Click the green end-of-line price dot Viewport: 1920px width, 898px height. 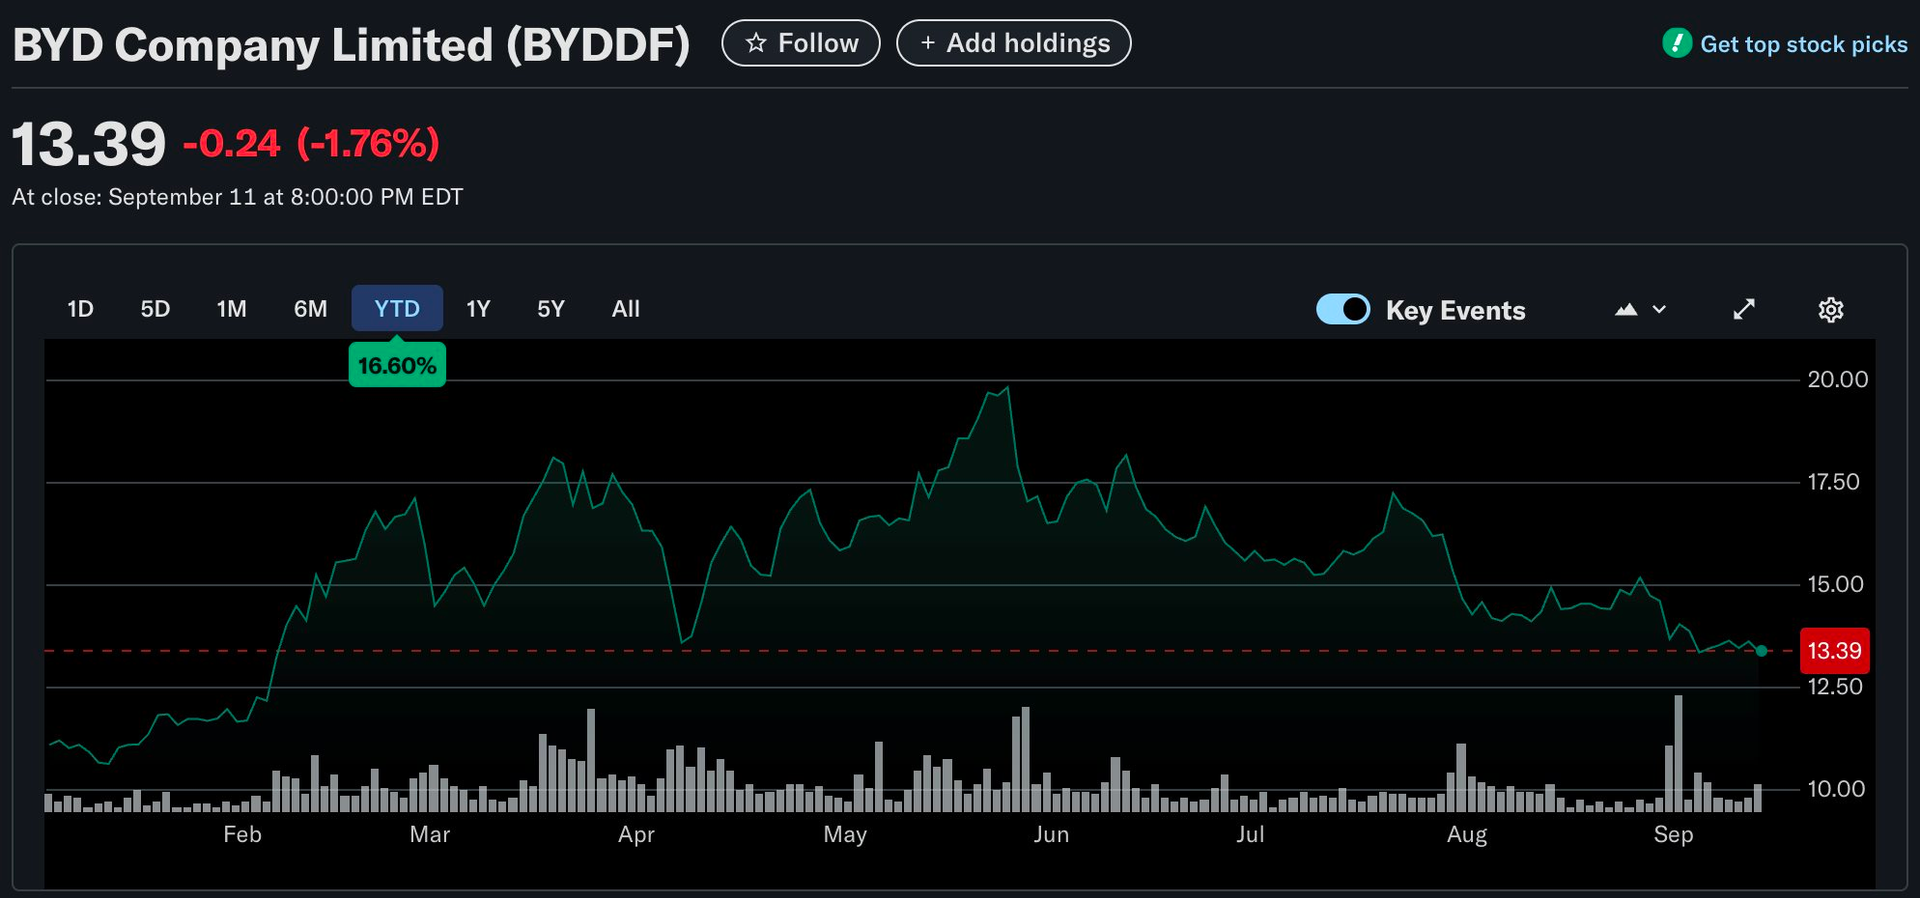coord(1761,651)
